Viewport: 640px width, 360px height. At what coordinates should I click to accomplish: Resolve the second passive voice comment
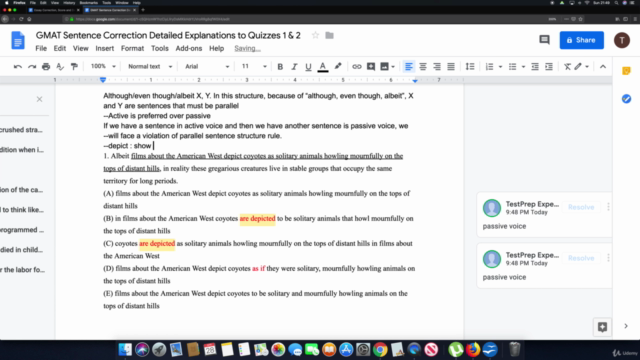[581, 258]
